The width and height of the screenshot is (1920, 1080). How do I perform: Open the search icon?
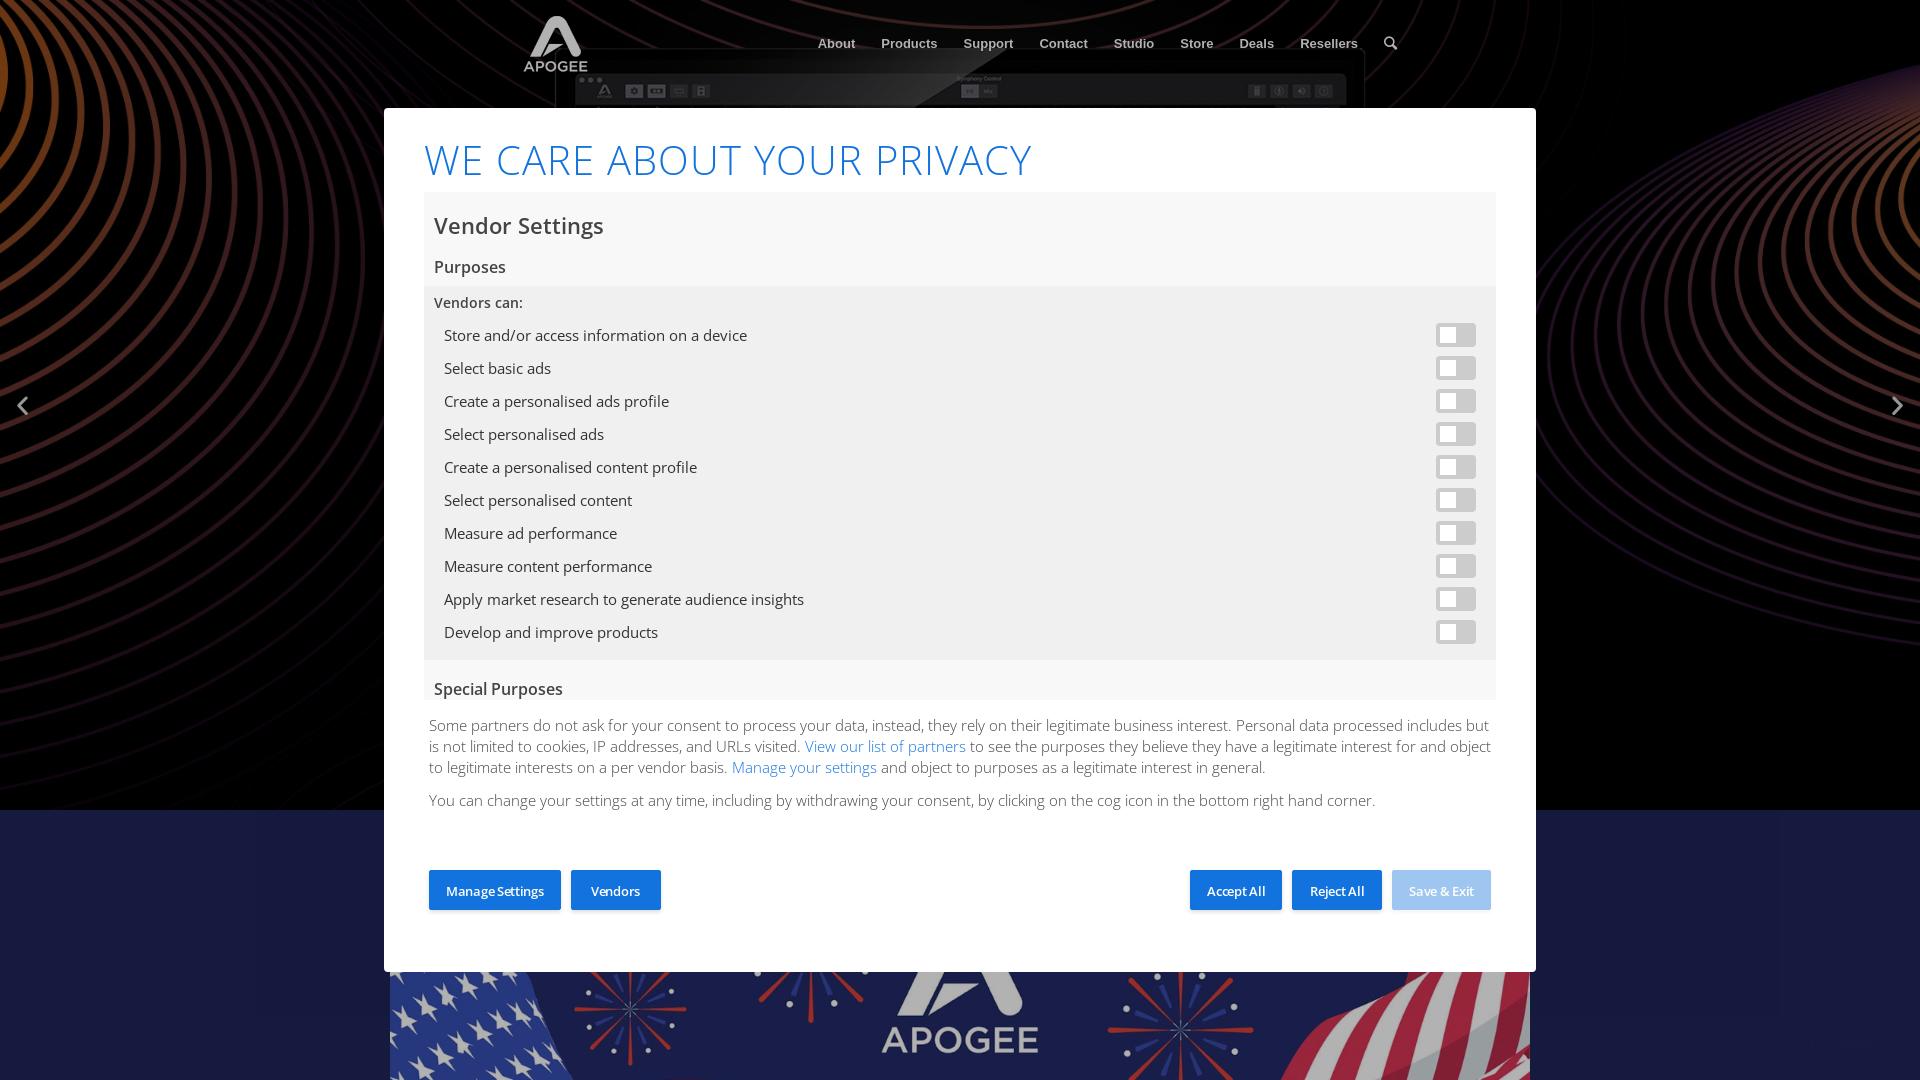pos(1390,42)
